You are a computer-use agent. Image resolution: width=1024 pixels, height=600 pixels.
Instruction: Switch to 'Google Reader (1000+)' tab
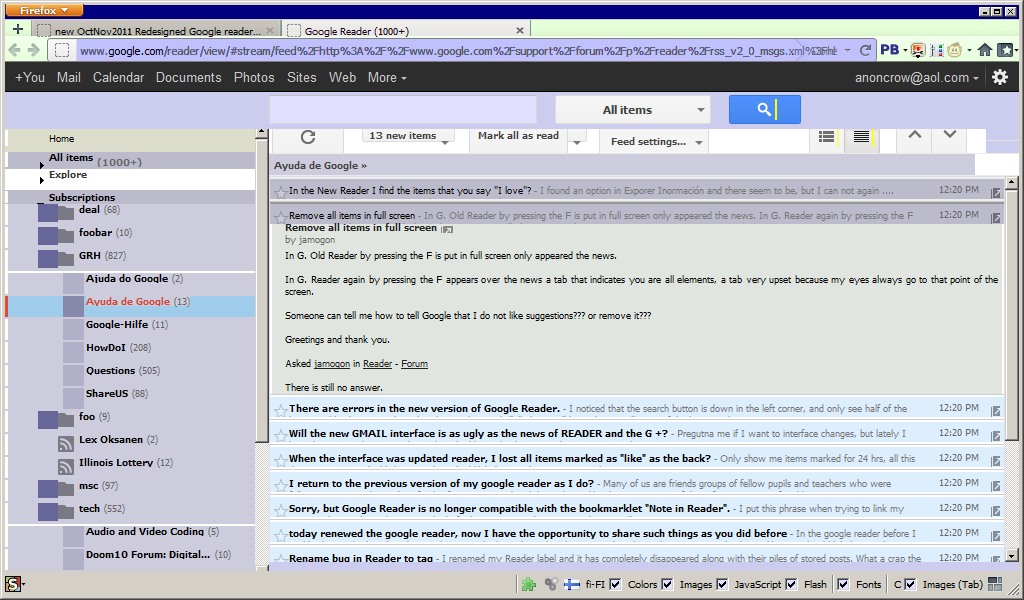pos(406,30)
